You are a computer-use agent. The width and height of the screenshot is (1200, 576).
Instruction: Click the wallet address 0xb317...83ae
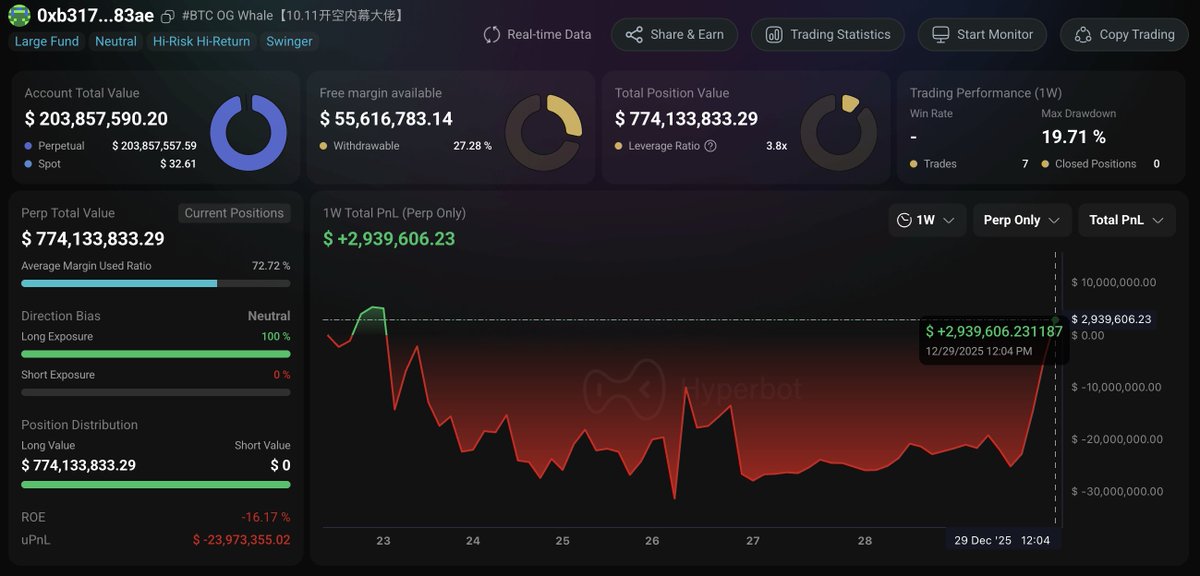pos(96,16)
